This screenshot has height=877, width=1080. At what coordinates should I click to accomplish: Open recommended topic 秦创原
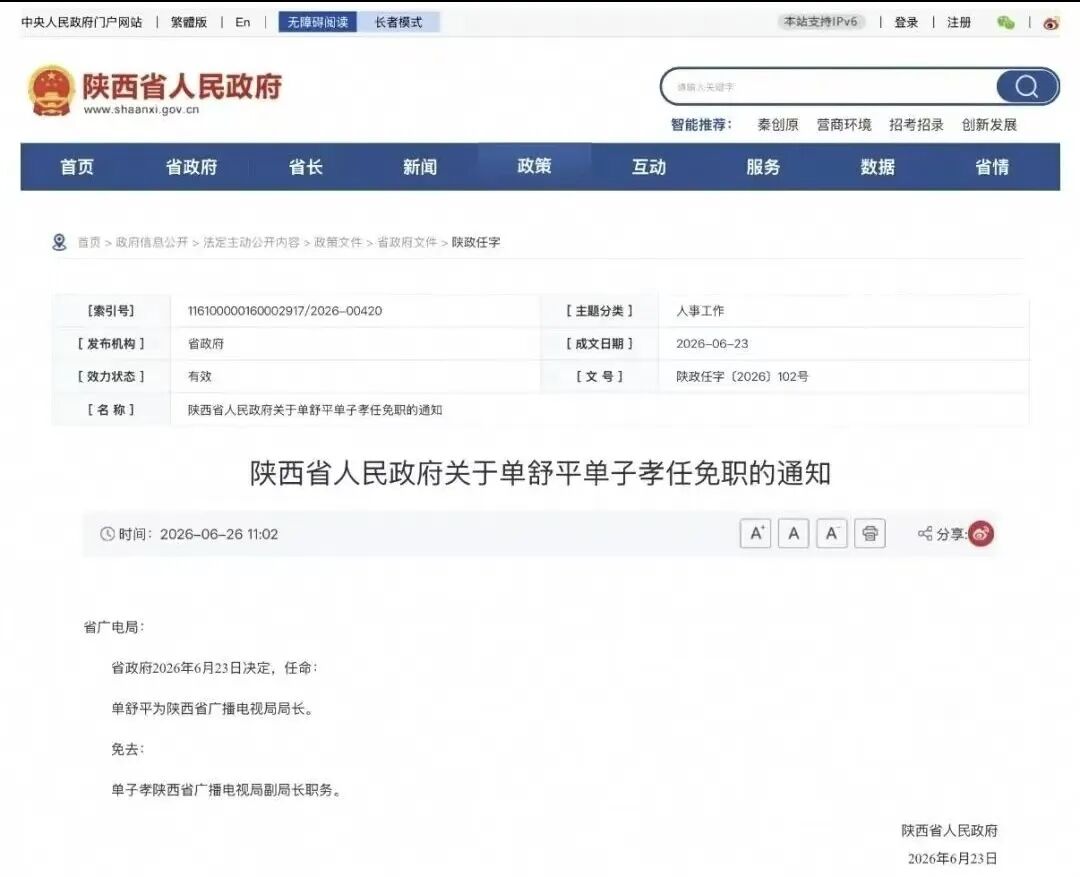778,125
